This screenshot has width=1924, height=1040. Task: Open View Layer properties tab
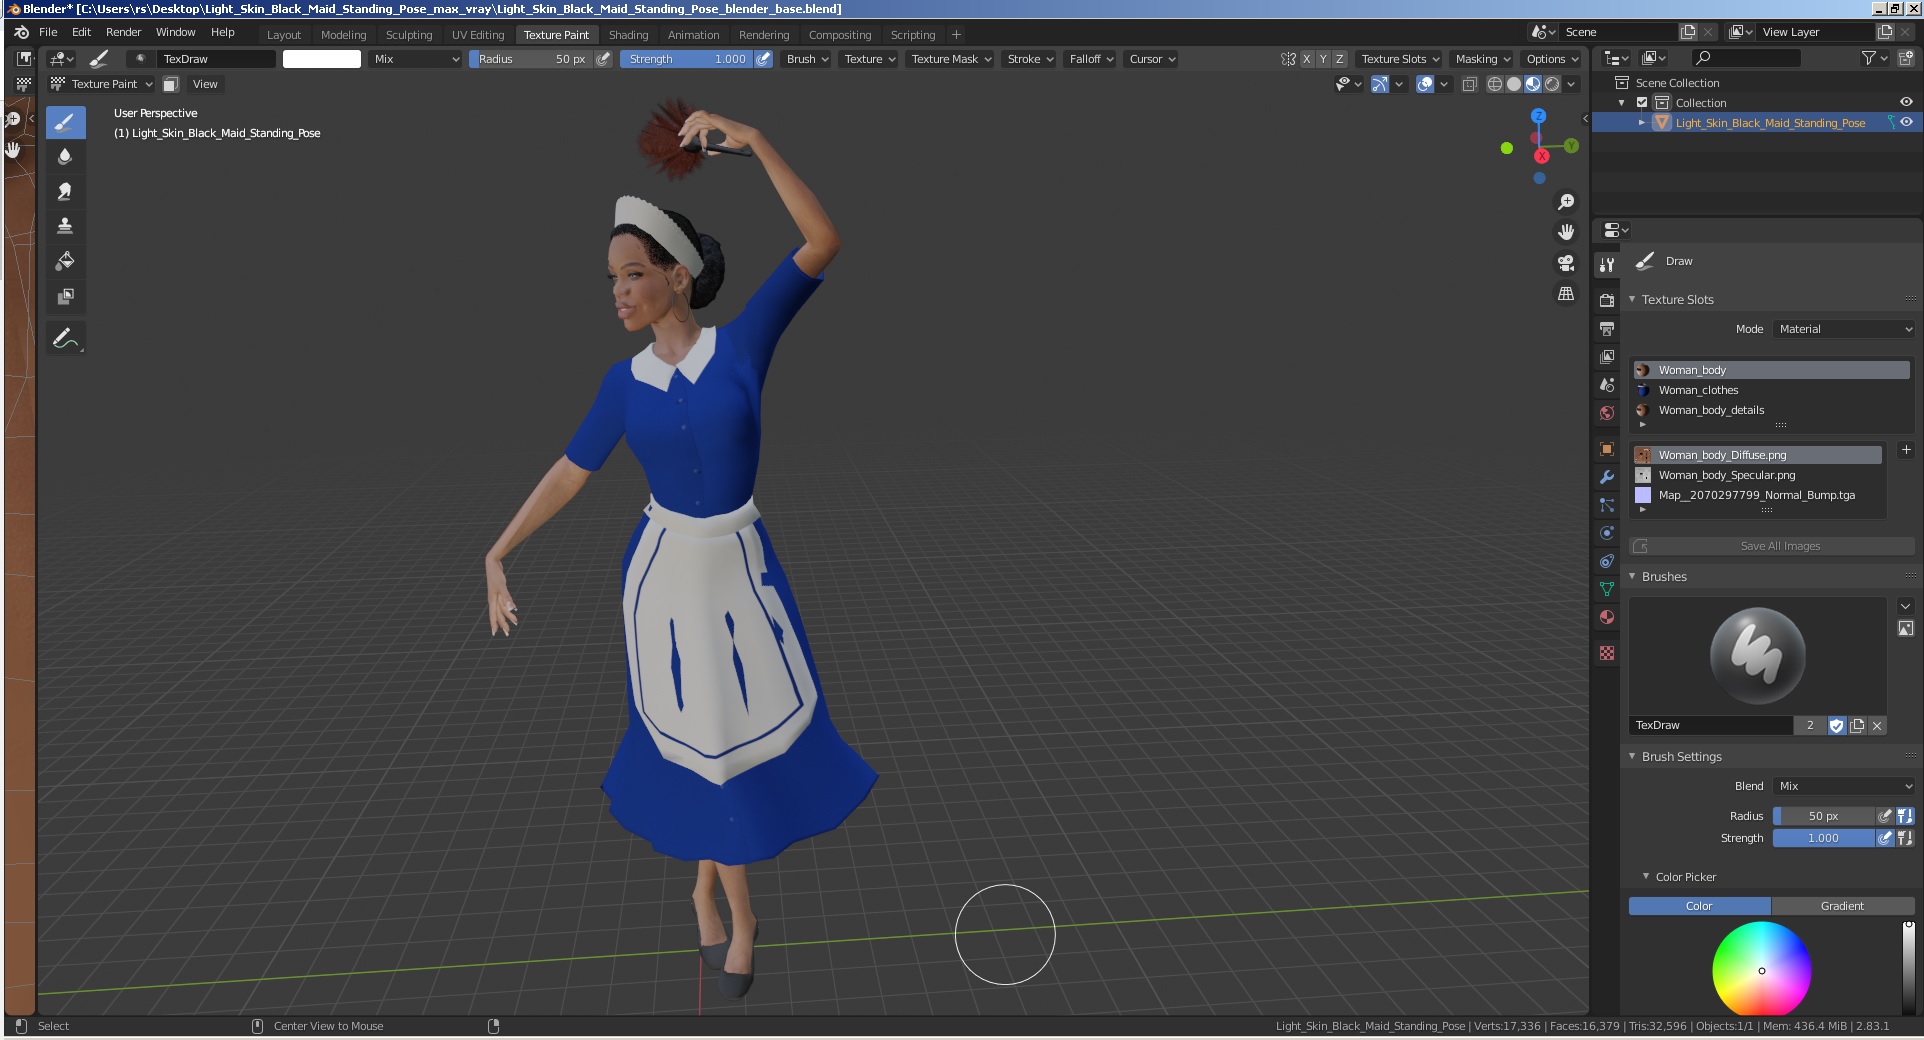click(x=1607, y=357)
